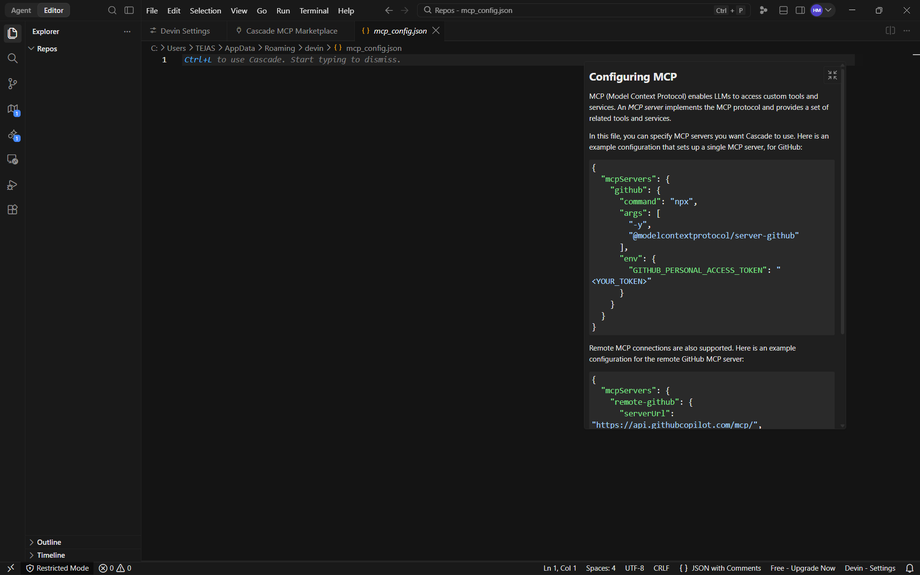The height and width of the screenshot is (575, 920).
Task: Click Devin - Settings in status bar
Action: [x=870, y=568]
